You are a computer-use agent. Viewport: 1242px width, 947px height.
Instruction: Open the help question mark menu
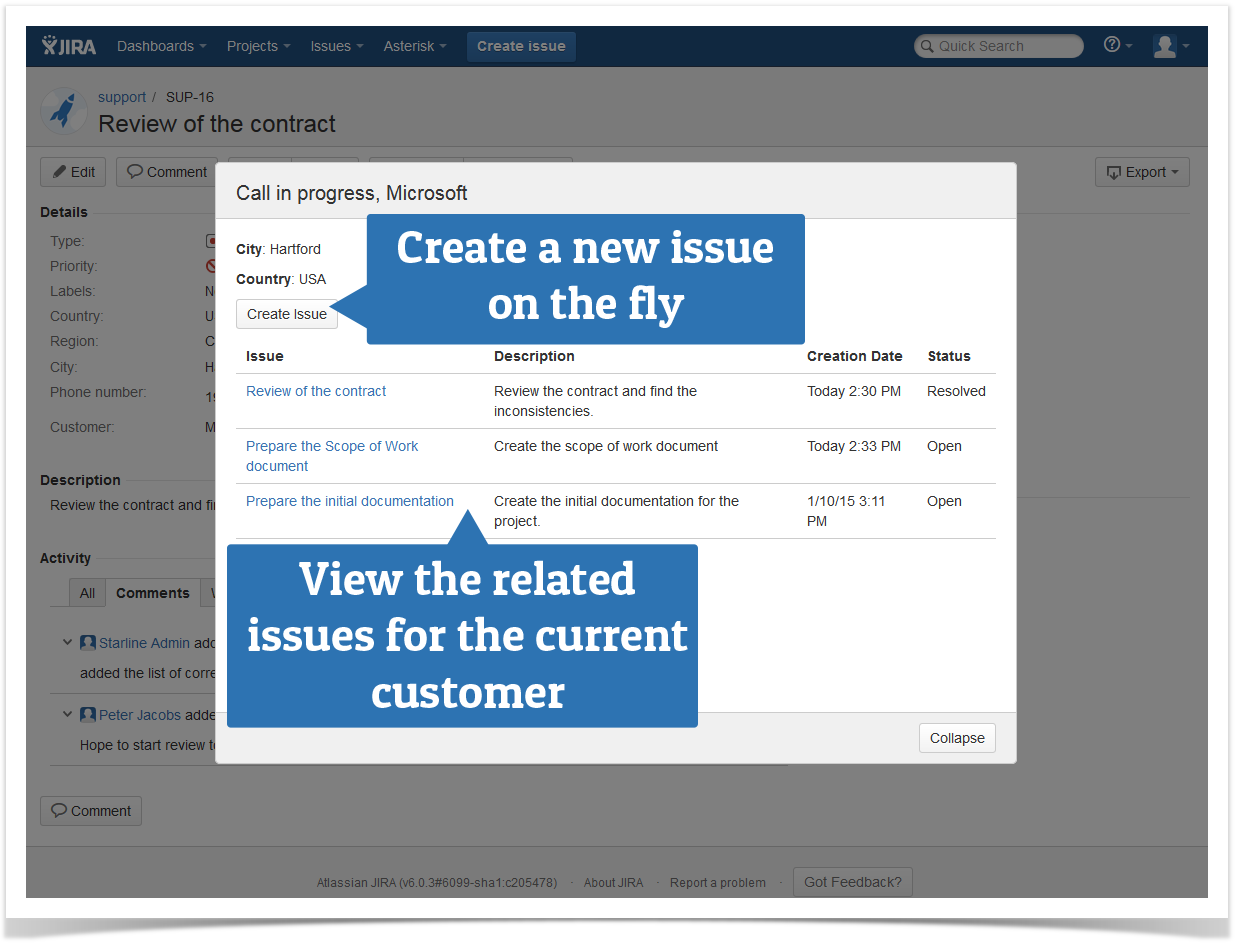click(1117, 46)
